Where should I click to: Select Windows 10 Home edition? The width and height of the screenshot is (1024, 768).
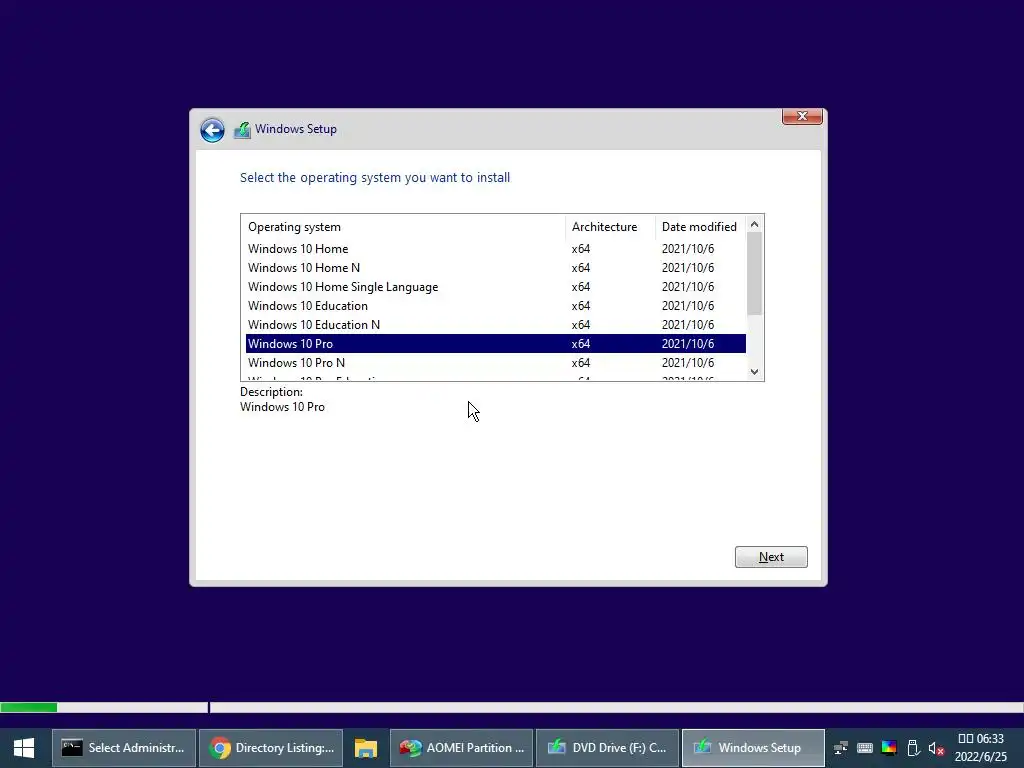(x=496, y=249)
